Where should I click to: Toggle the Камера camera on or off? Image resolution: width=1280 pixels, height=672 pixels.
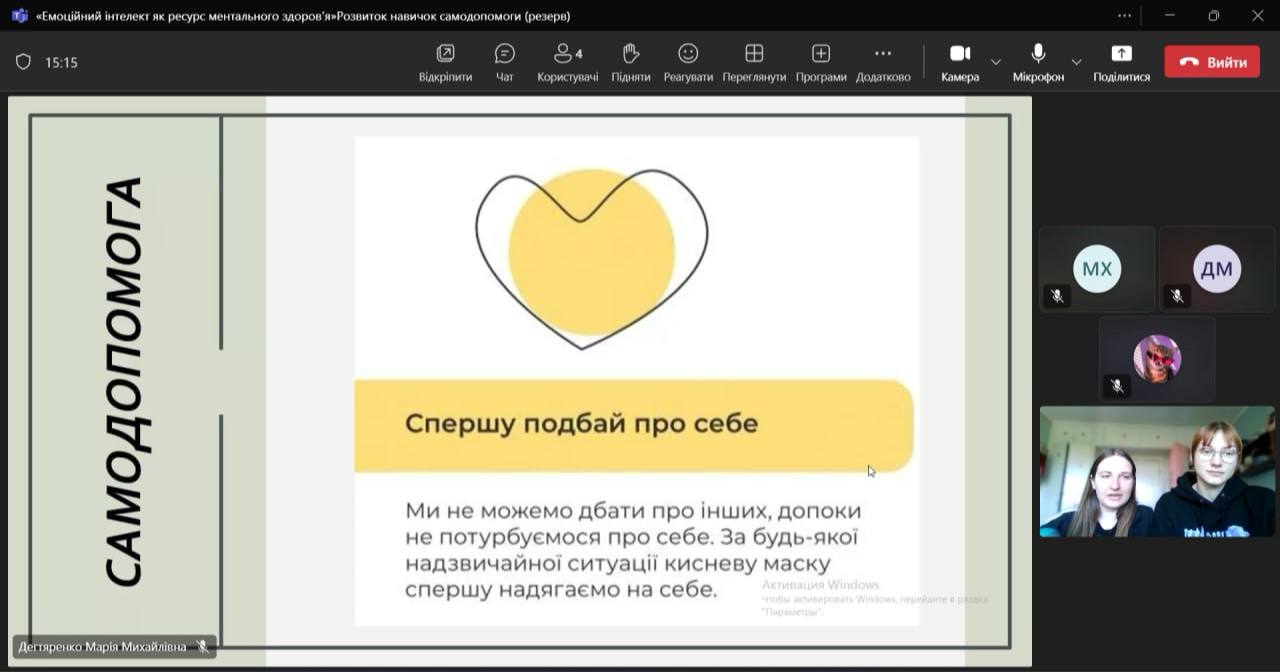point(960,62)
